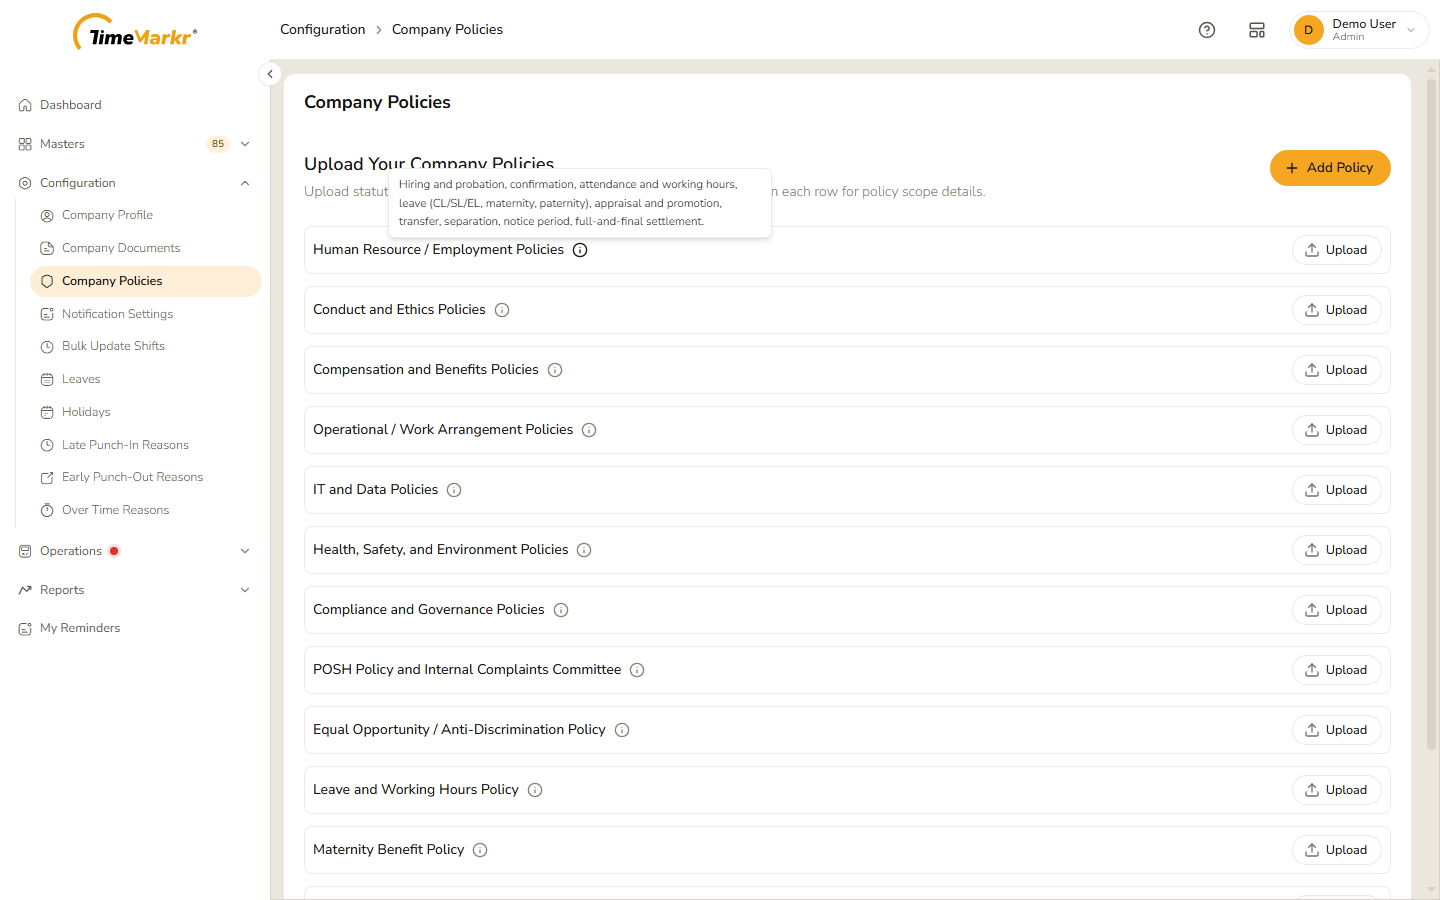
Task: Upload document for Maternity Benefit Policy
Action: click(x=1337, y=850)
